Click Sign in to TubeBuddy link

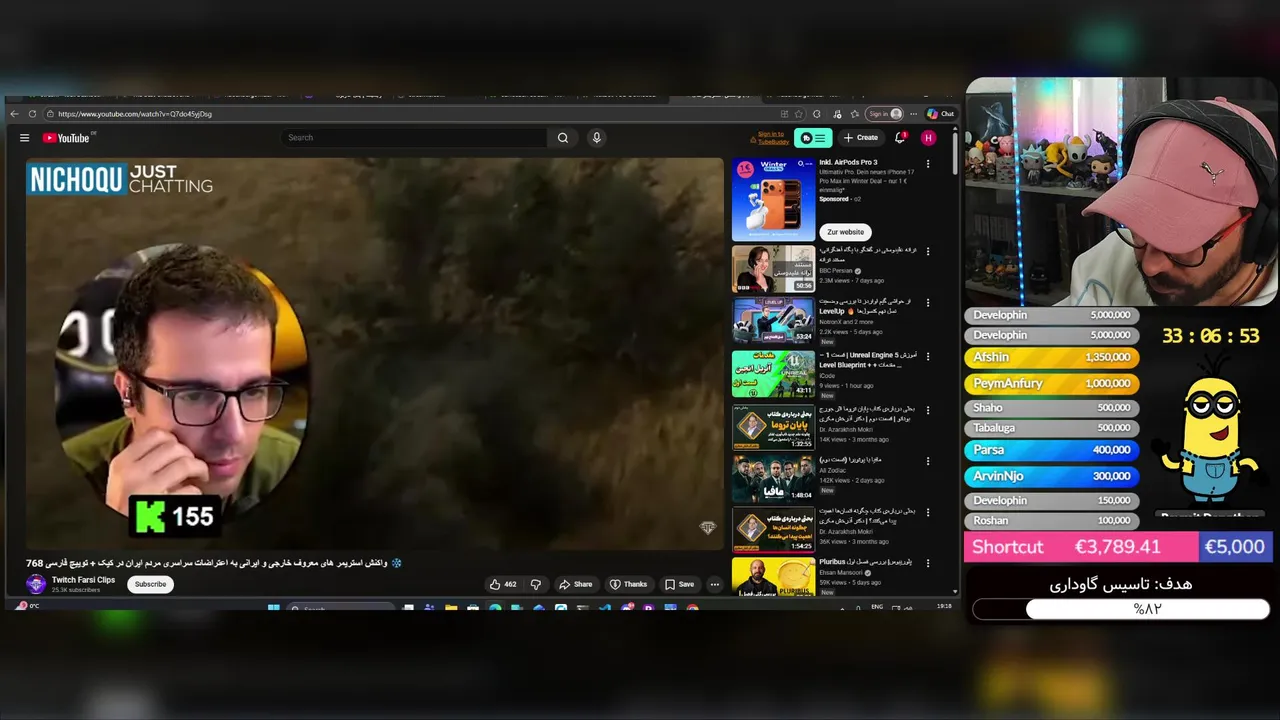click(771, 138)
